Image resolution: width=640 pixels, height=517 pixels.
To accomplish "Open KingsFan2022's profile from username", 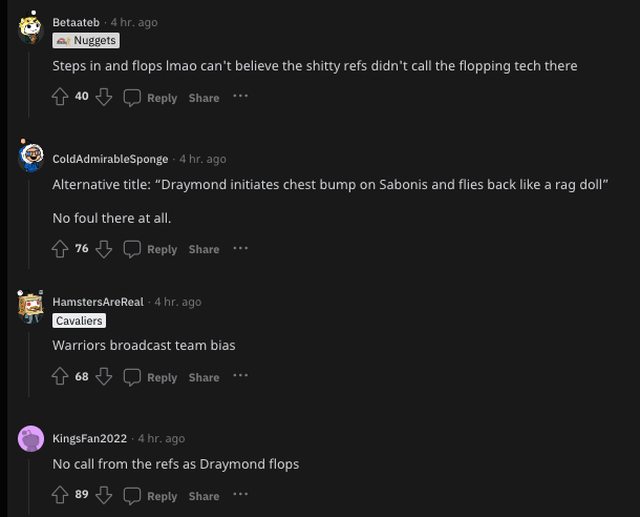I will pos(91,438).
